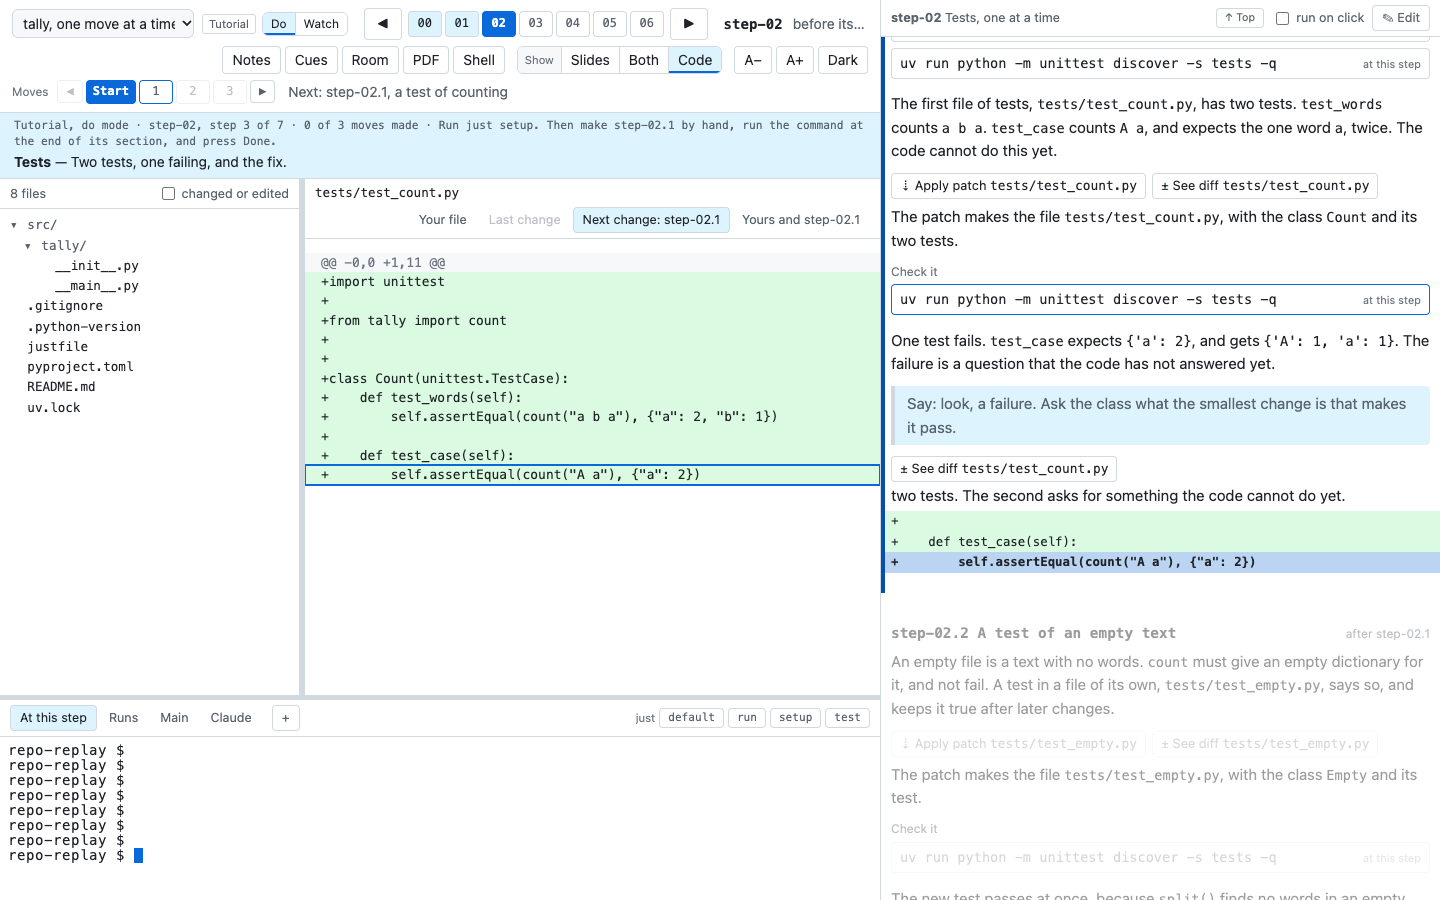Open Notes panel

252,60
